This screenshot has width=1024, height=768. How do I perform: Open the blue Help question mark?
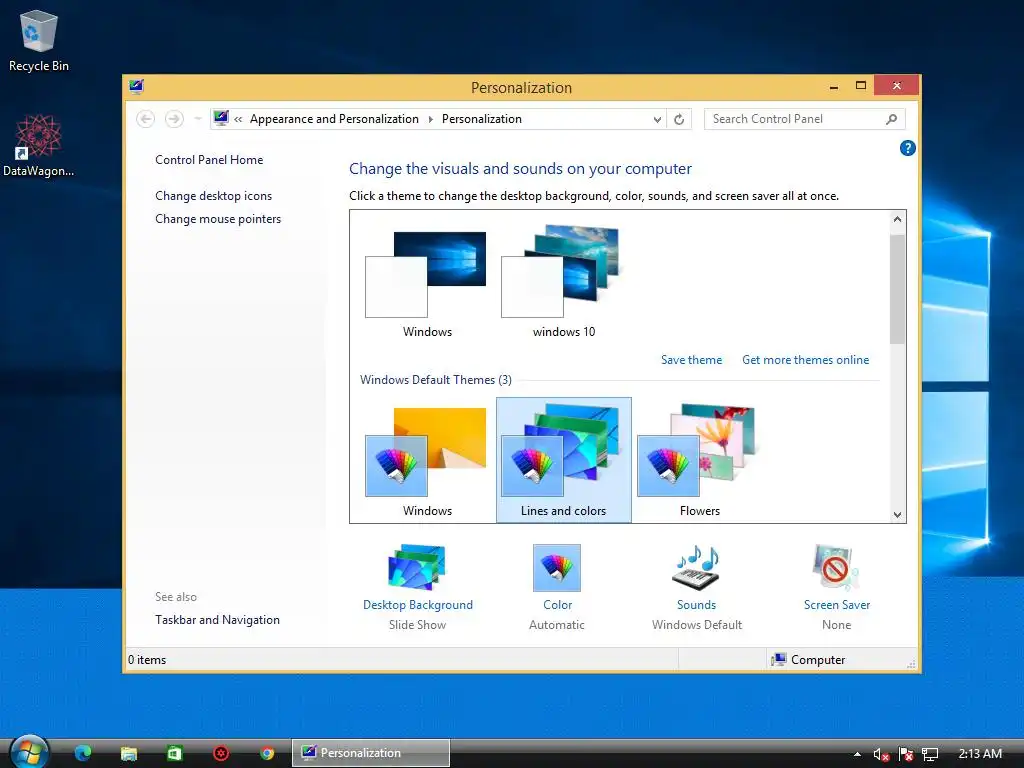click(907, 148)
